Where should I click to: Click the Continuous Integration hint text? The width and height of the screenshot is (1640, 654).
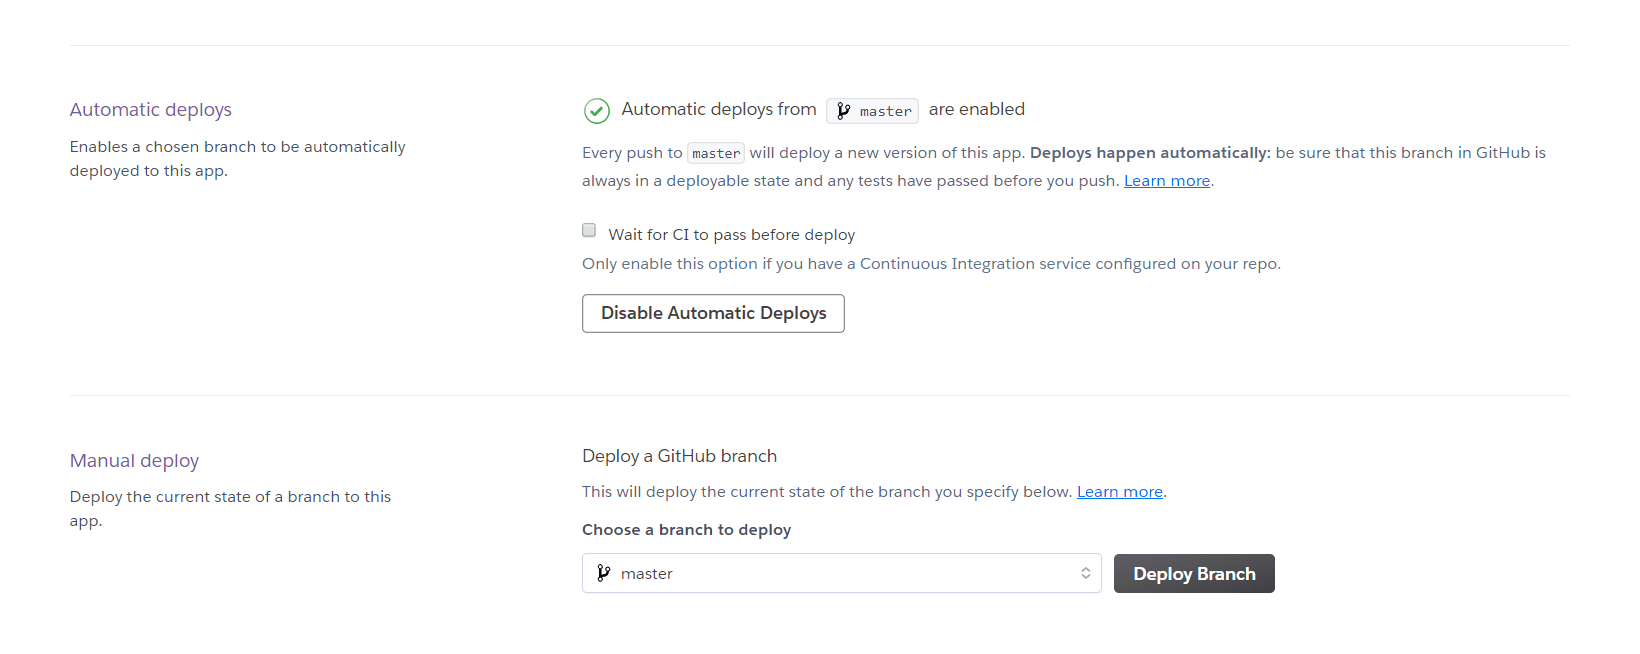click(x=931, y=264)
